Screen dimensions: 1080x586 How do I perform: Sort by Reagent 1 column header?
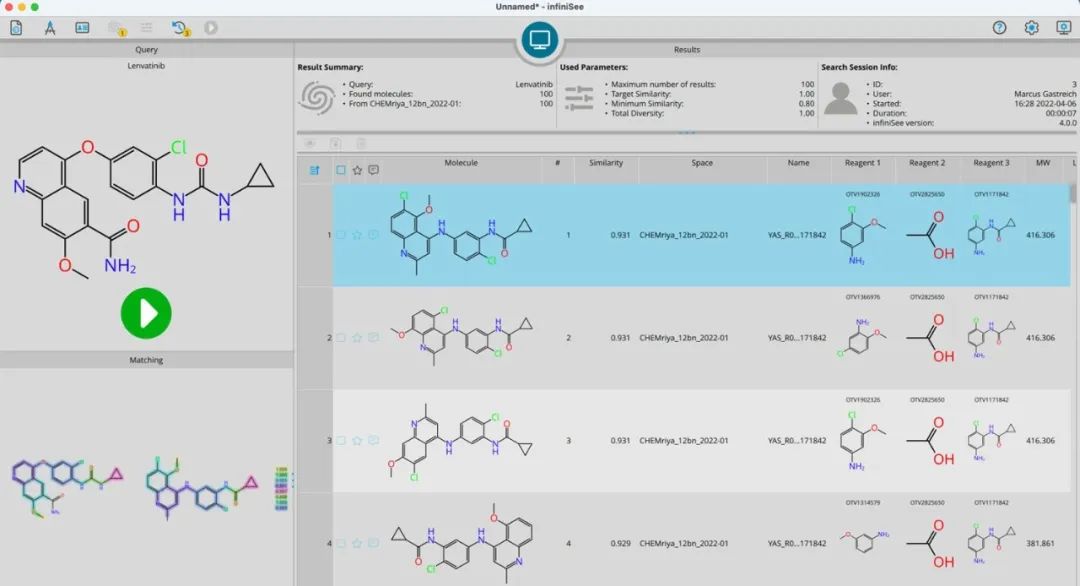click(862, 163)
